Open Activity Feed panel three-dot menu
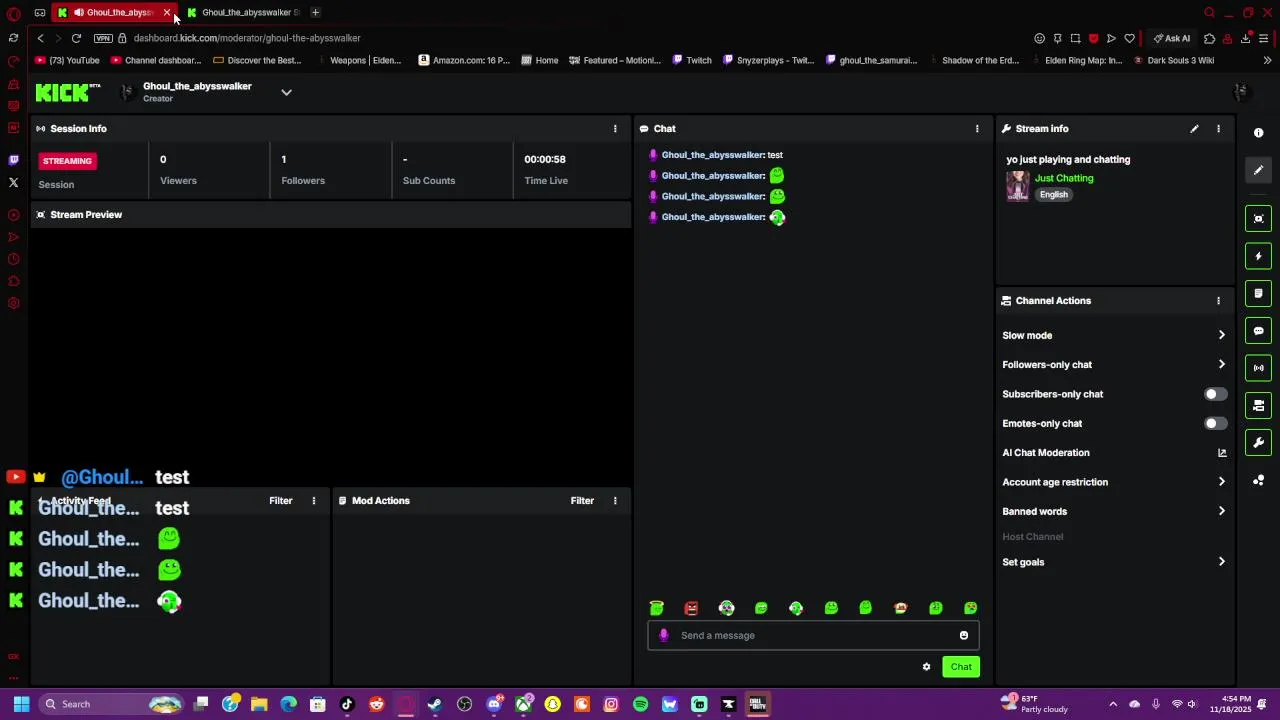The height and width of the screenshot is (720, 1280). coord(314,501)
